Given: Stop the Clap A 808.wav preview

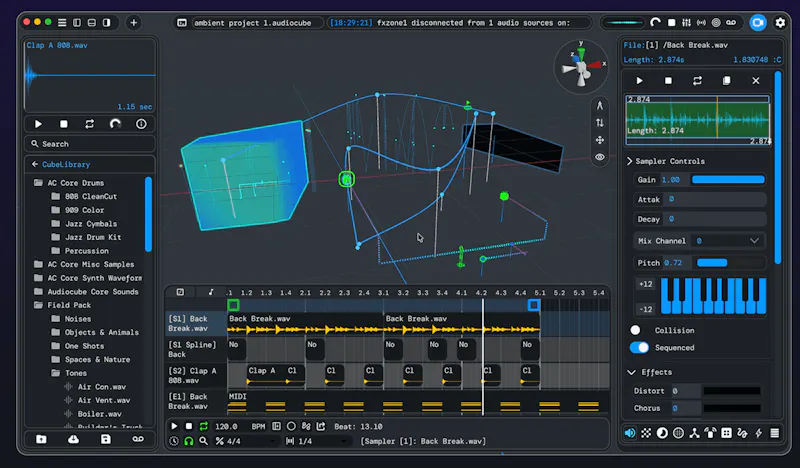Looking at the screenshot, I should click(64, 124).
